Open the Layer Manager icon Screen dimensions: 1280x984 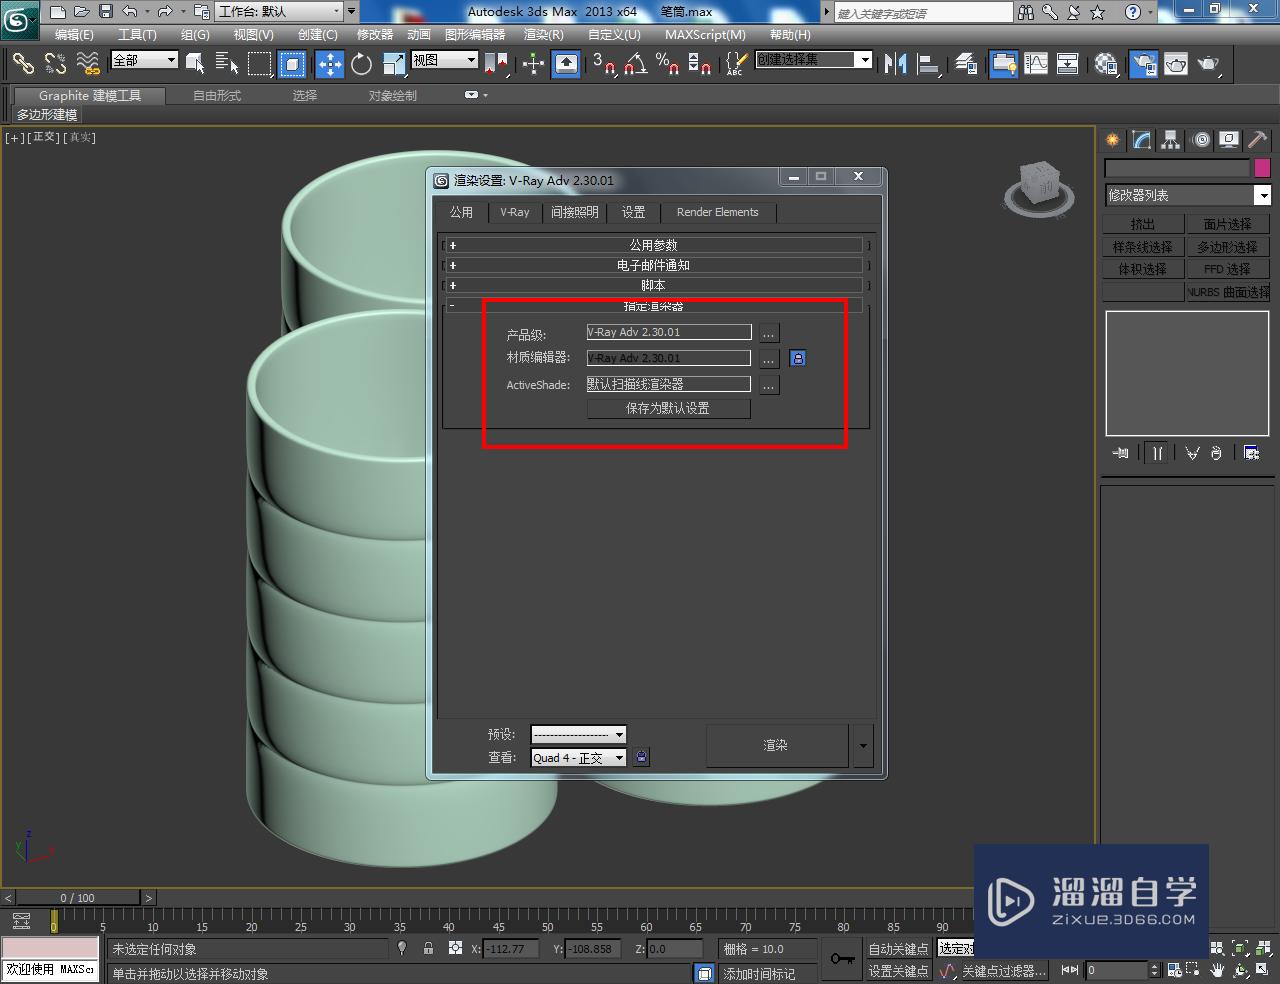click(x=966, y=64)
